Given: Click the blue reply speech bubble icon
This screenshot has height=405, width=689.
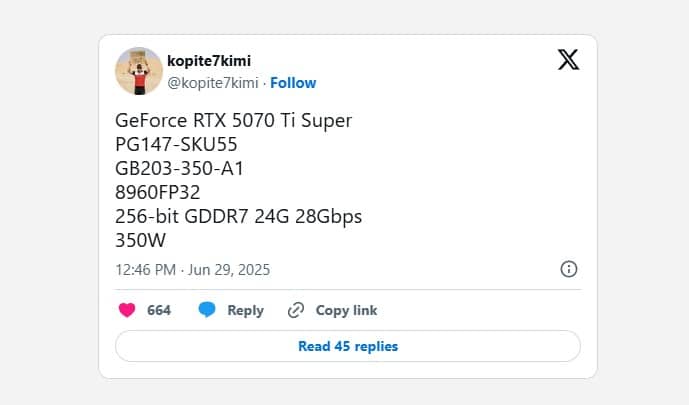Looking at the screenshot, I should pyautogui.click(x=207, y=310).
